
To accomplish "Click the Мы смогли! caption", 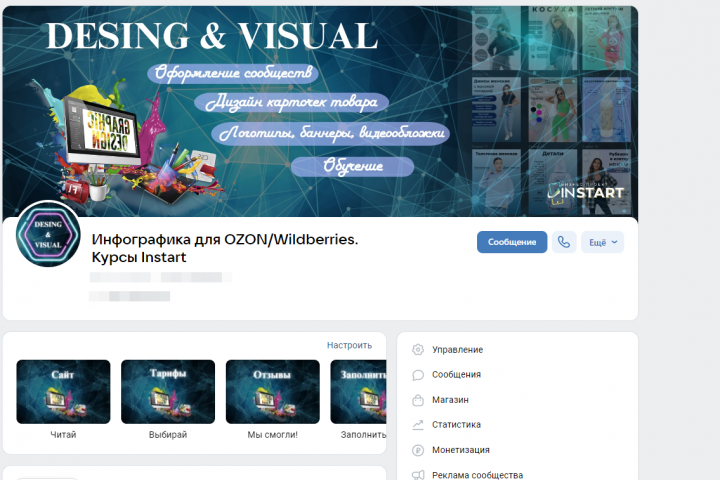I will 273,435.
